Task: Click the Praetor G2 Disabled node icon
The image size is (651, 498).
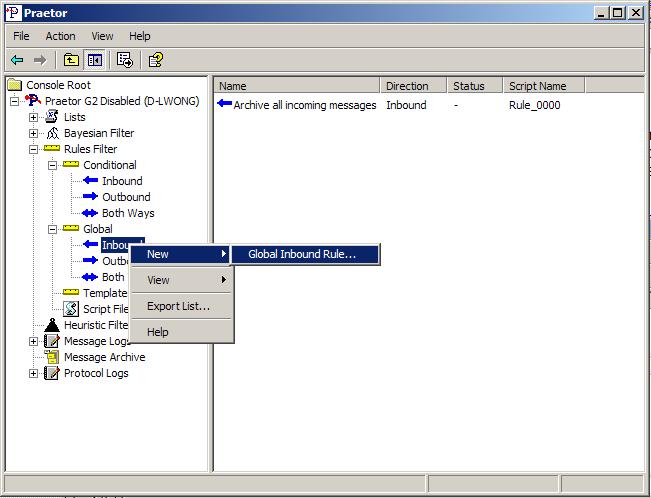Action: coord(33,101)
